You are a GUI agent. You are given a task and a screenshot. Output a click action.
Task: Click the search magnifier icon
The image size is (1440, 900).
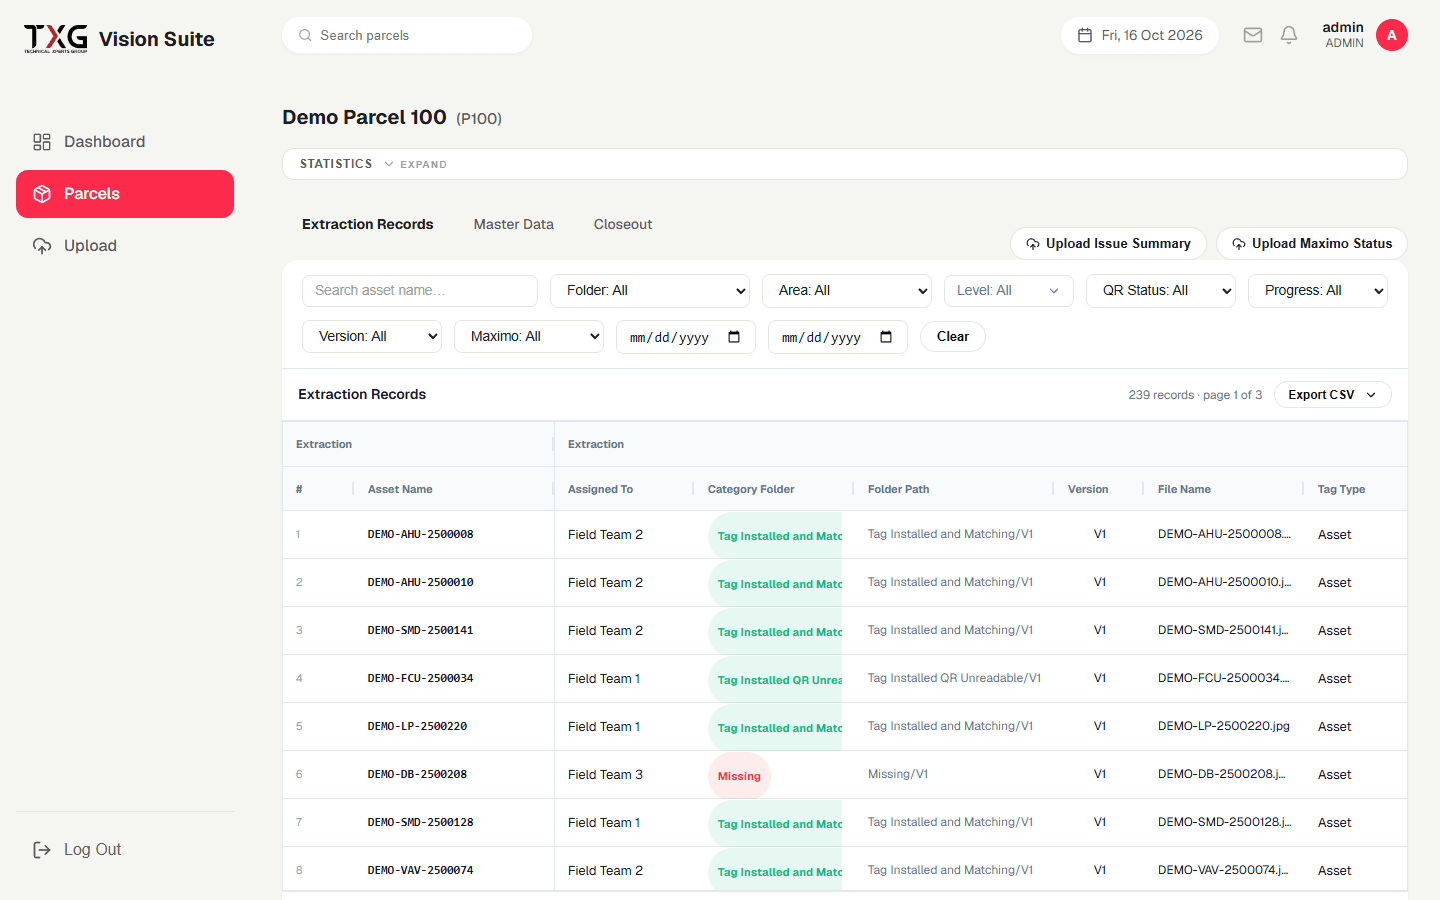click(x=305, y=35)
